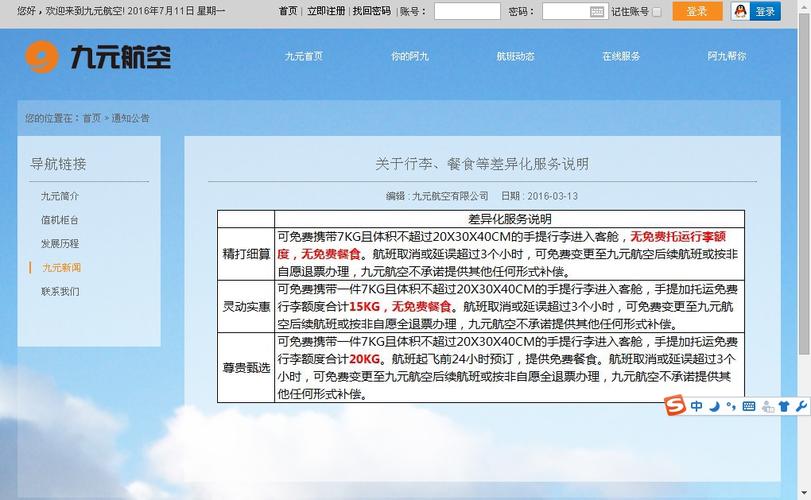Click breadcrumb 通知公告 link
This screenshot has height=500, width=811.
pyautogui.click(x=130, y=118)
